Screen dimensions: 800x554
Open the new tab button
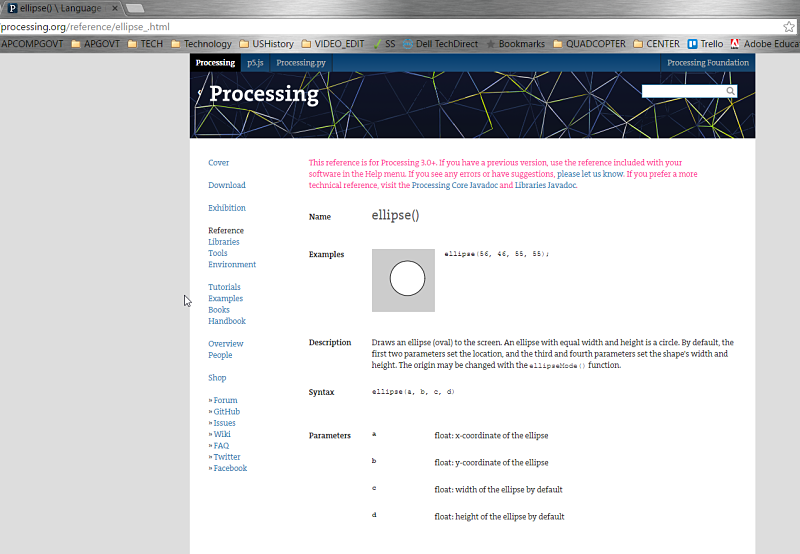point(134,8)
